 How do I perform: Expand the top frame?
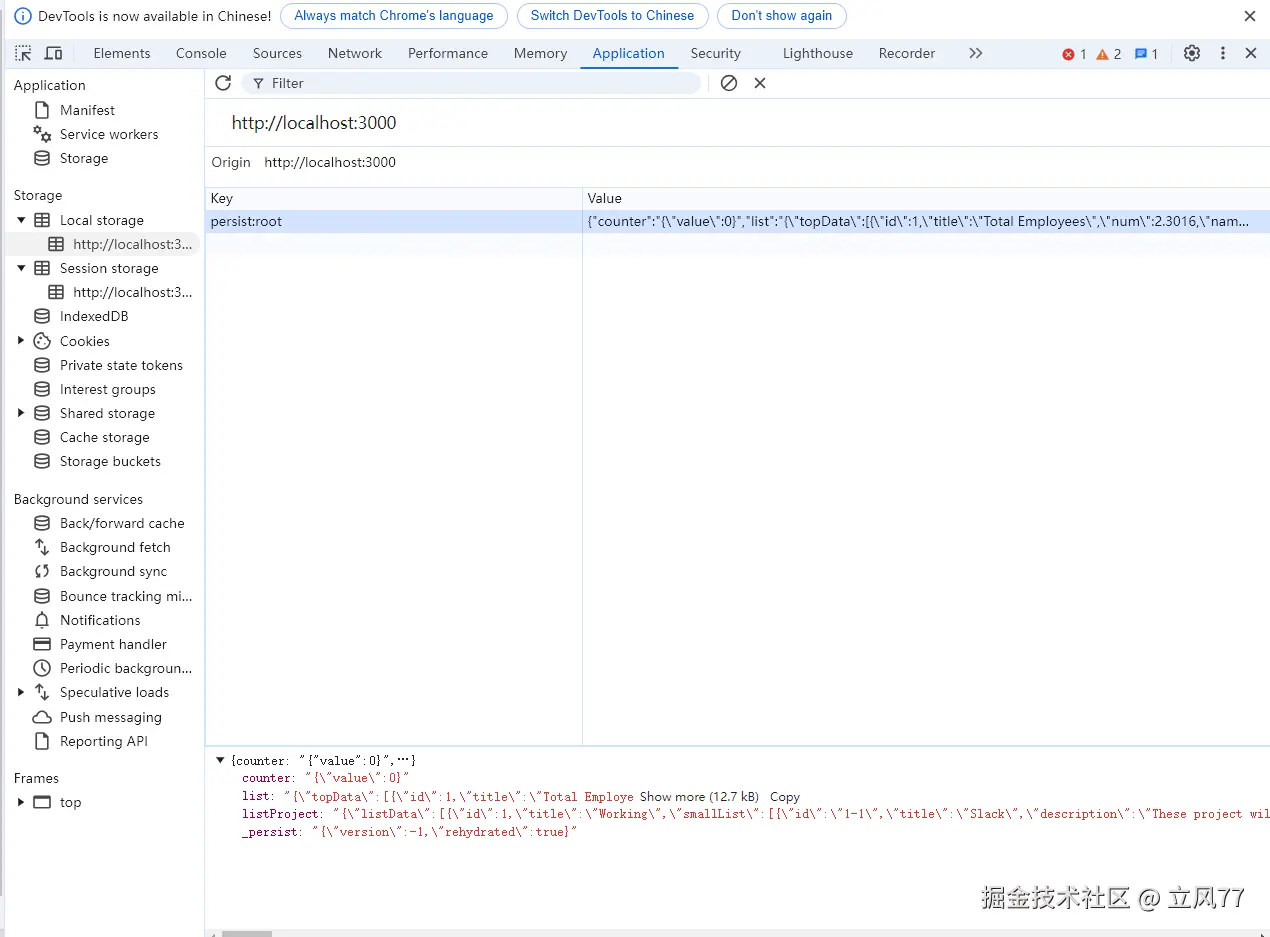[21, 802]
